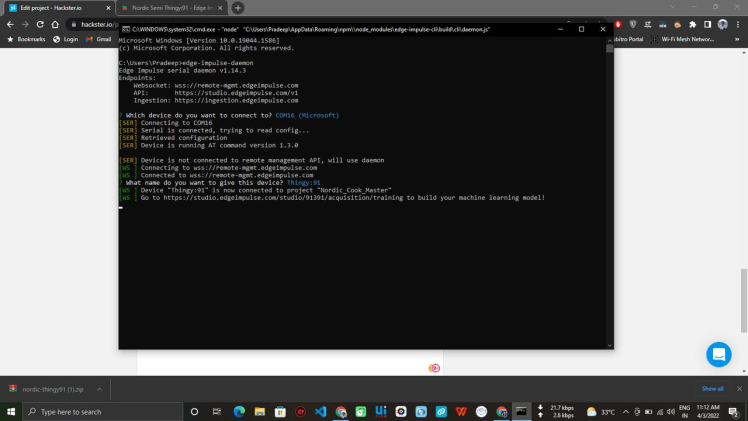Click the red extension icon in Chrome toolbar
Viewport: 748px width, 421px height.
pos(618,24)
